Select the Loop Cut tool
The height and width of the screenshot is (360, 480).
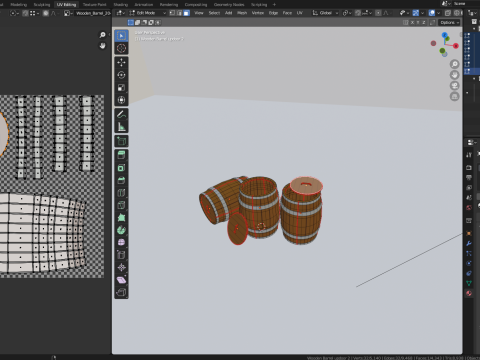(x=121, y=193)
